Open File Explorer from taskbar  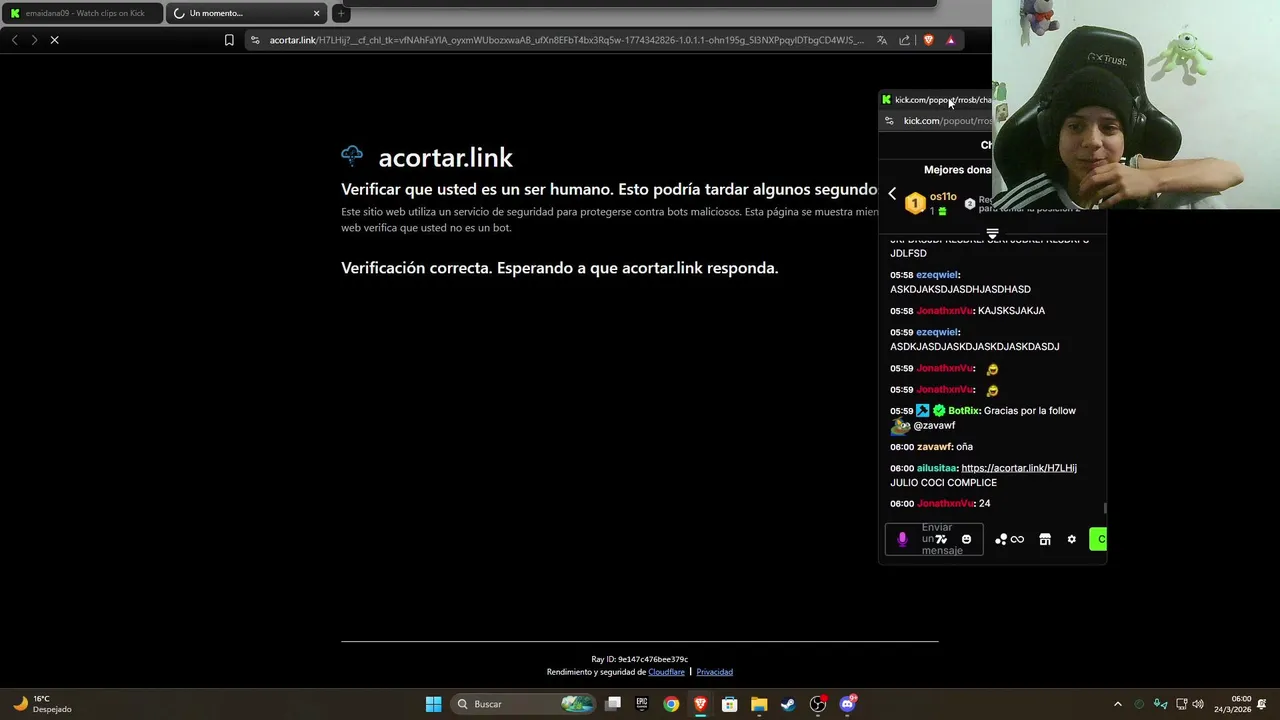(759, 704)
